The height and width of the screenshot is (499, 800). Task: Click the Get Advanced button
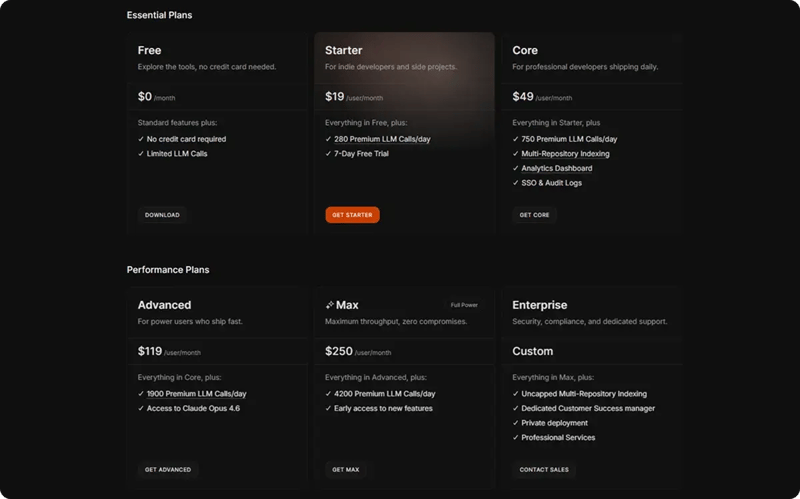coord(168,469)
